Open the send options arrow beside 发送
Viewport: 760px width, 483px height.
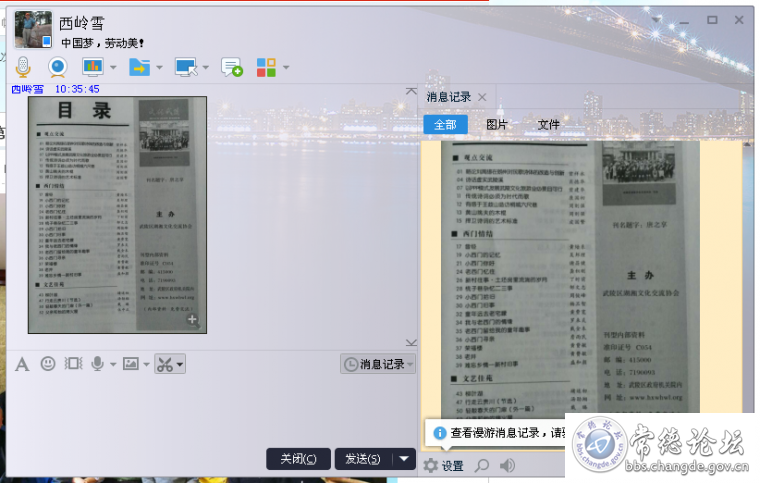point(404,459)
